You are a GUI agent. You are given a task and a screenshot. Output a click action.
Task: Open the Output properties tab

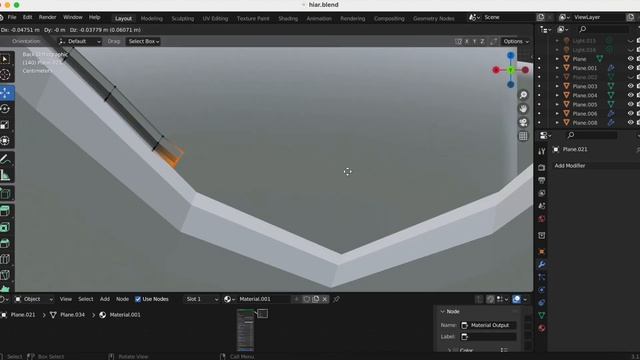click(542, 180)
